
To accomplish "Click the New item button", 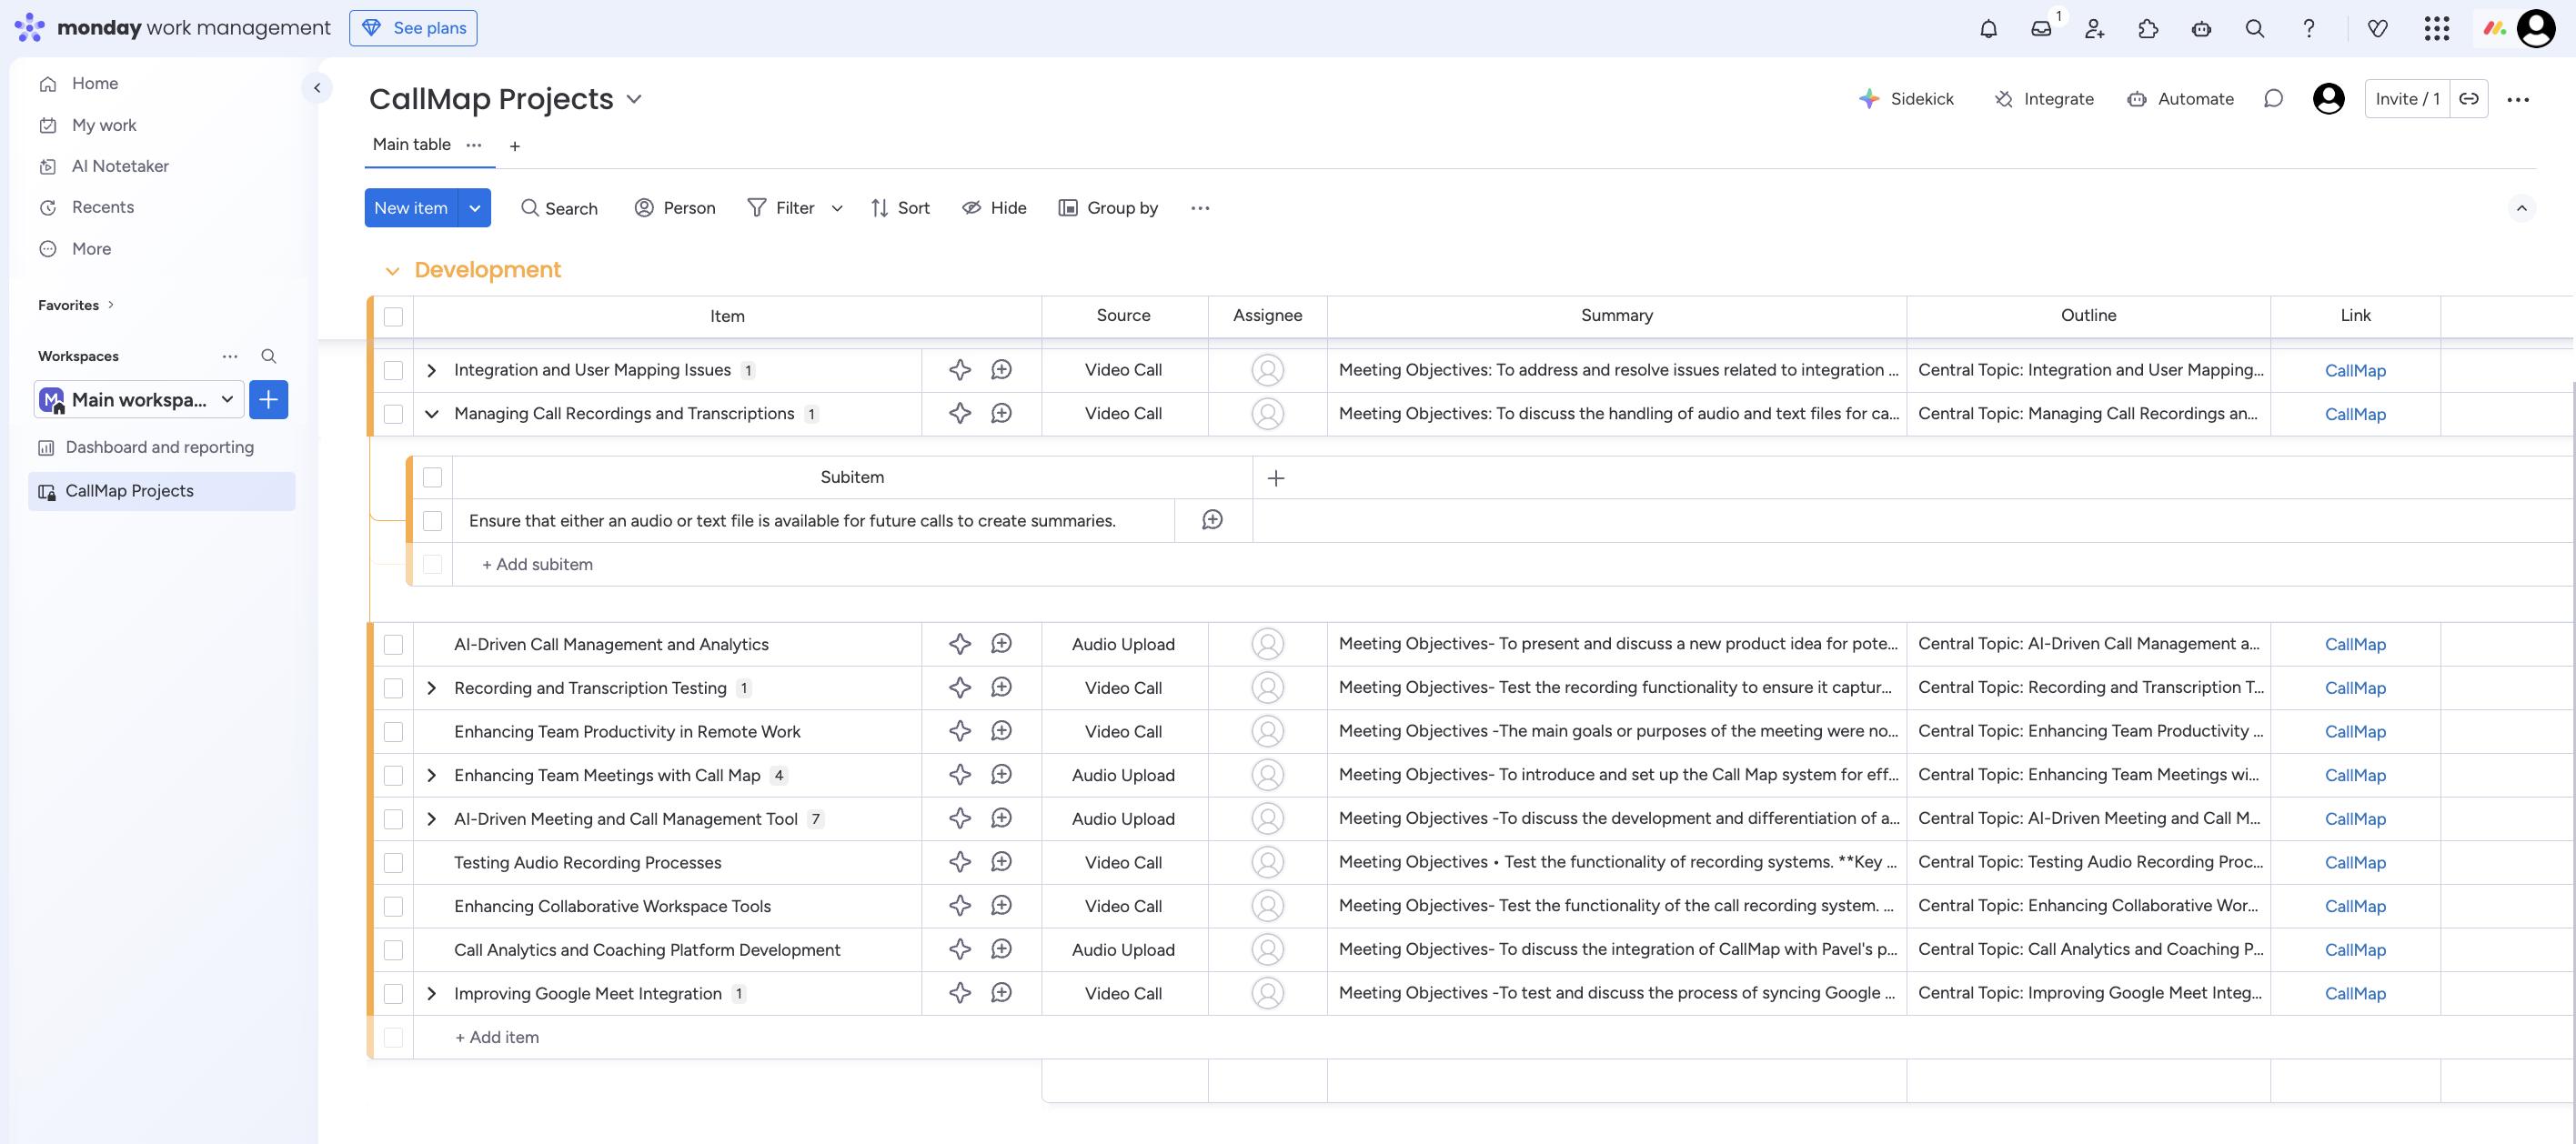I will pyautogui.click(x=411, y=208).
